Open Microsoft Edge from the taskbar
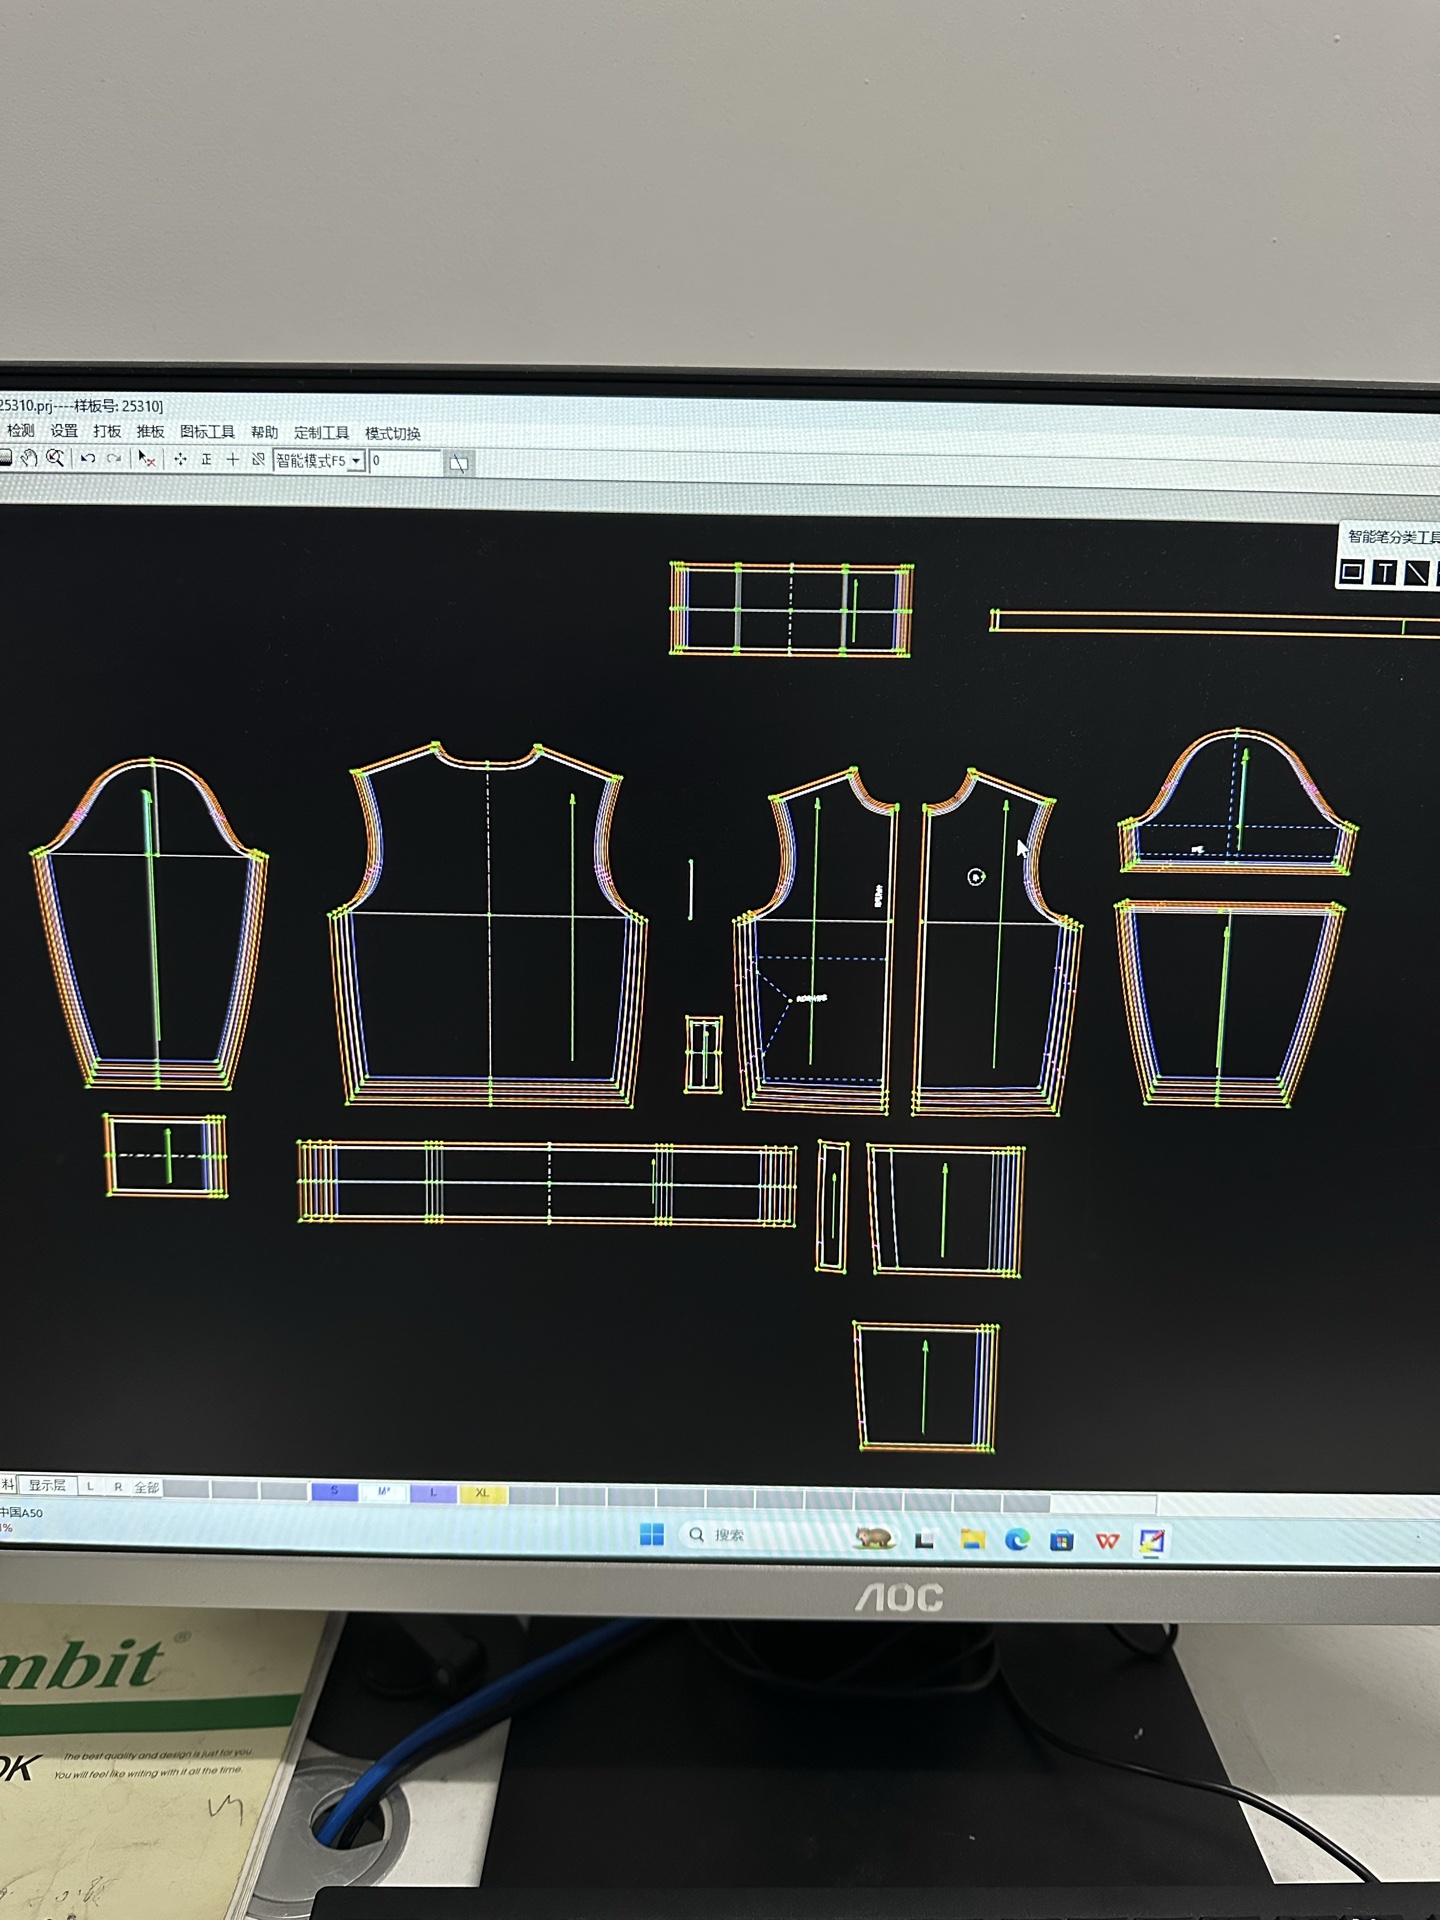This screenshot has width=1440, height=1920. point(1017,1539)
